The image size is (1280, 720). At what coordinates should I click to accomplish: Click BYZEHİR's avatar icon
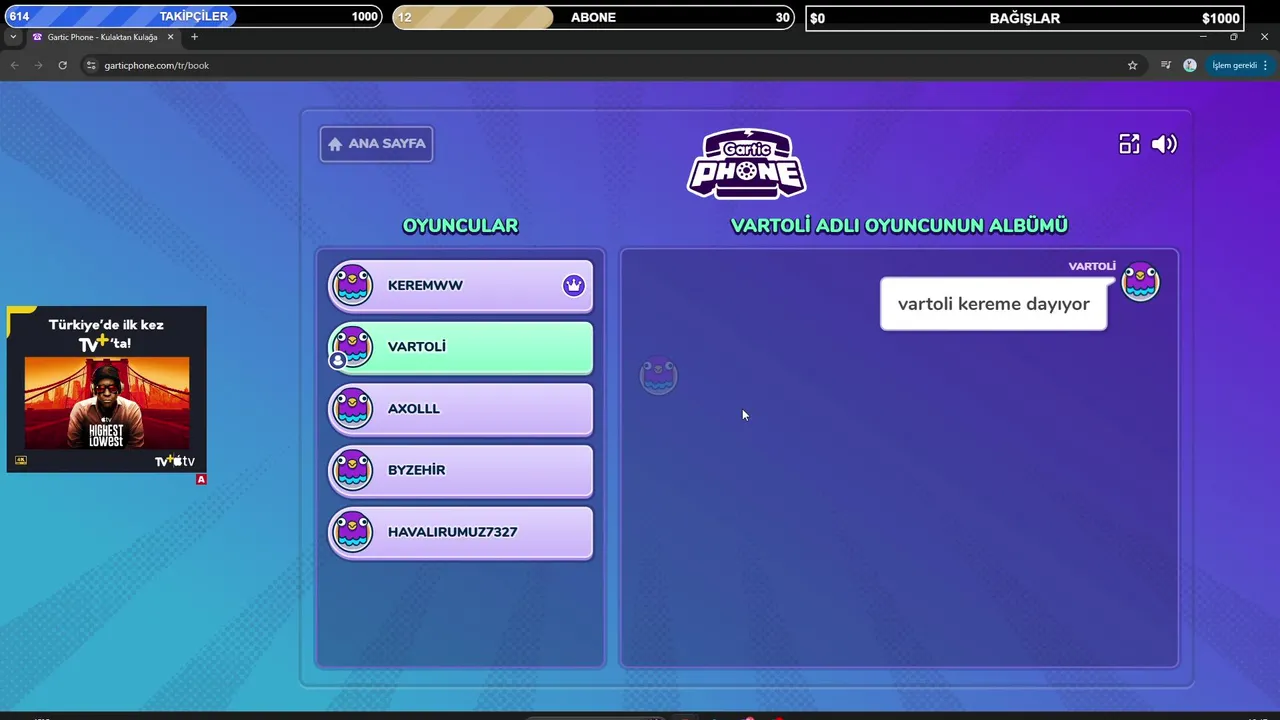pyautogui.click(x=352, y=470)
